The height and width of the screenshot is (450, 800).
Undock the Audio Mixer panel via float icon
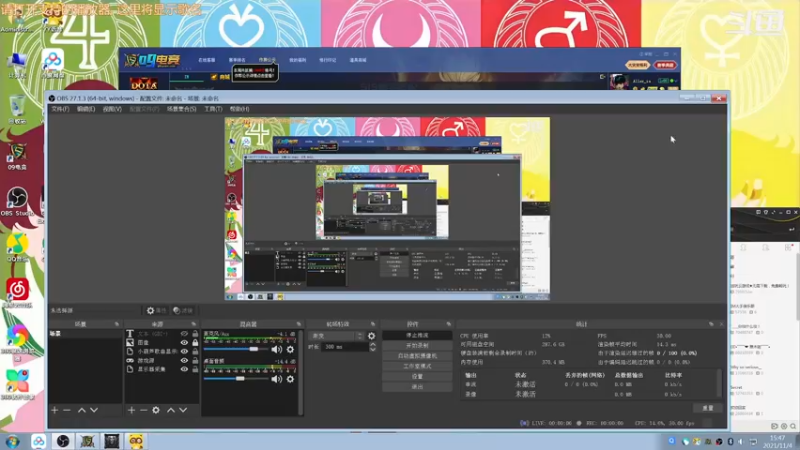(298, 324)
